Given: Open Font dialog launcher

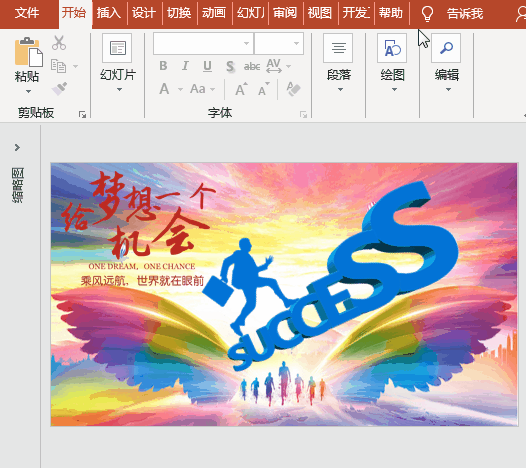Looking at the screenshot, I should (x=303, y=115).
